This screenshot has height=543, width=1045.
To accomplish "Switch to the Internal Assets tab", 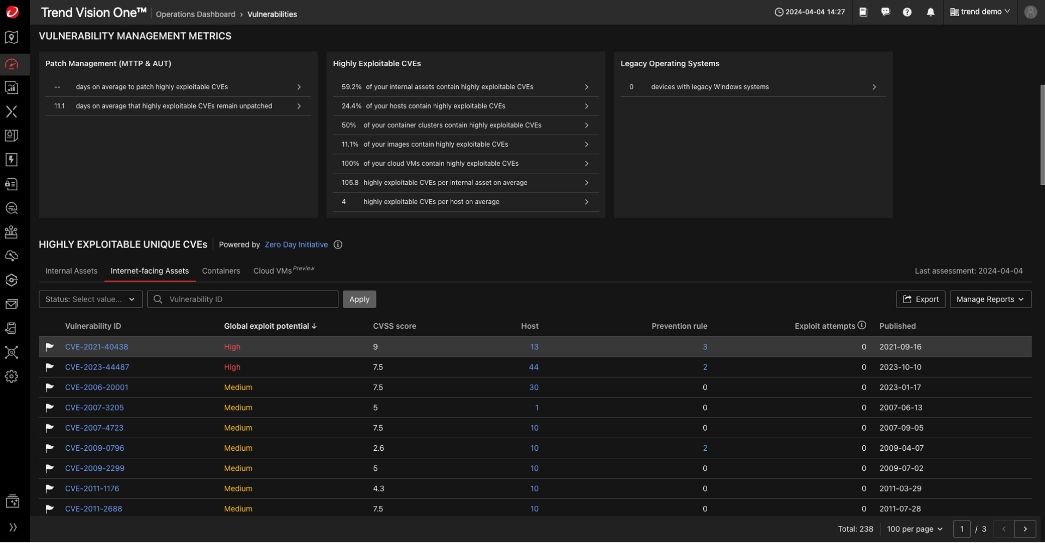I will [71, 271].
